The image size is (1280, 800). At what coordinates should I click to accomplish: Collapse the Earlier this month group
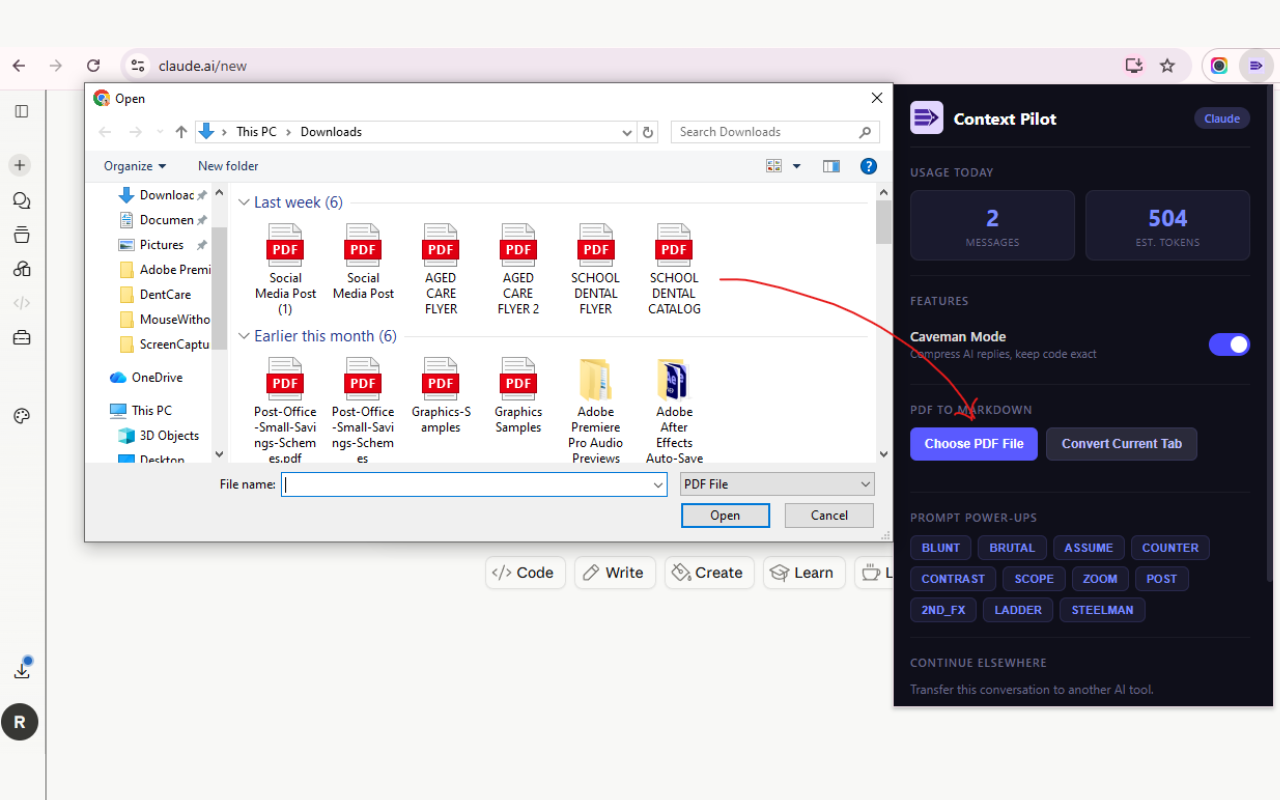(243, 336)
